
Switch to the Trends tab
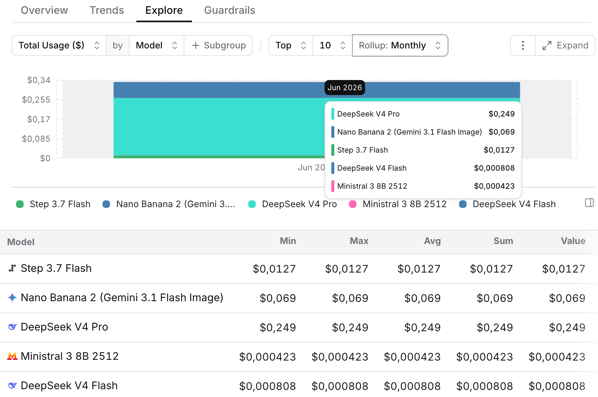107,10
